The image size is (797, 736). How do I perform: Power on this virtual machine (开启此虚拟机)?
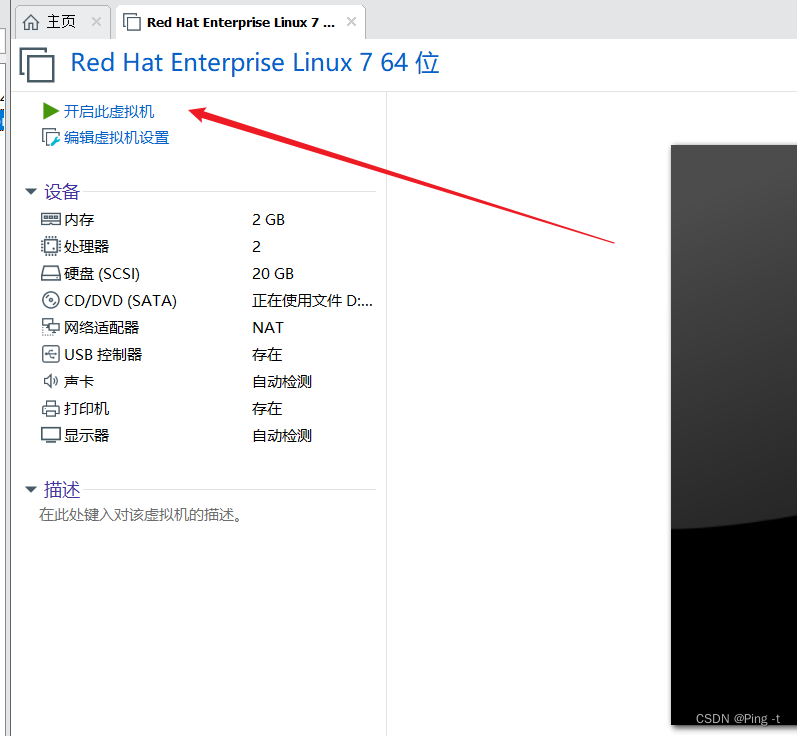click(109, 111)
